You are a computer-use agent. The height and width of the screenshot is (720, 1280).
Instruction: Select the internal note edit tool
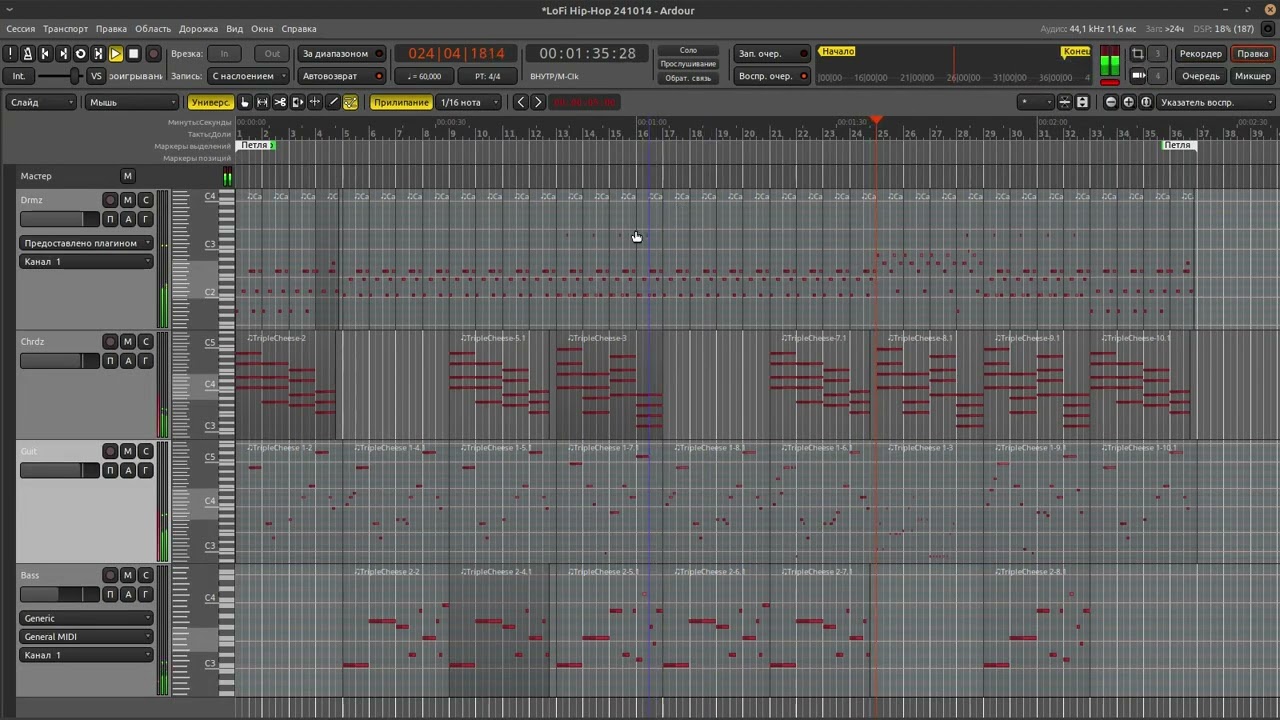351,102
